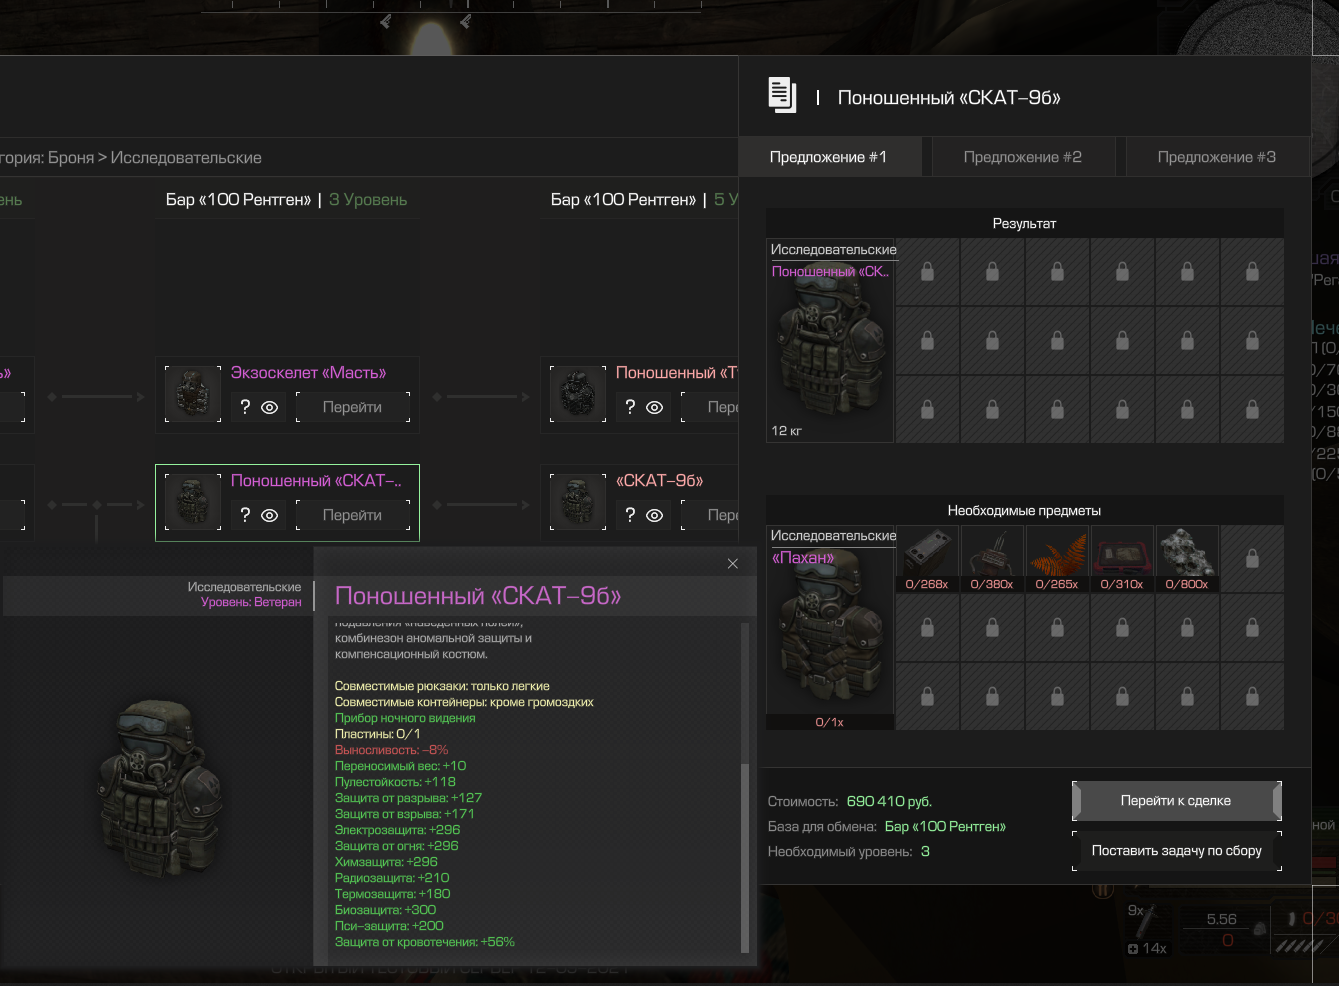Select the orange fern item with count 0/265x

pyautogui.click(x=1057, y=559)
